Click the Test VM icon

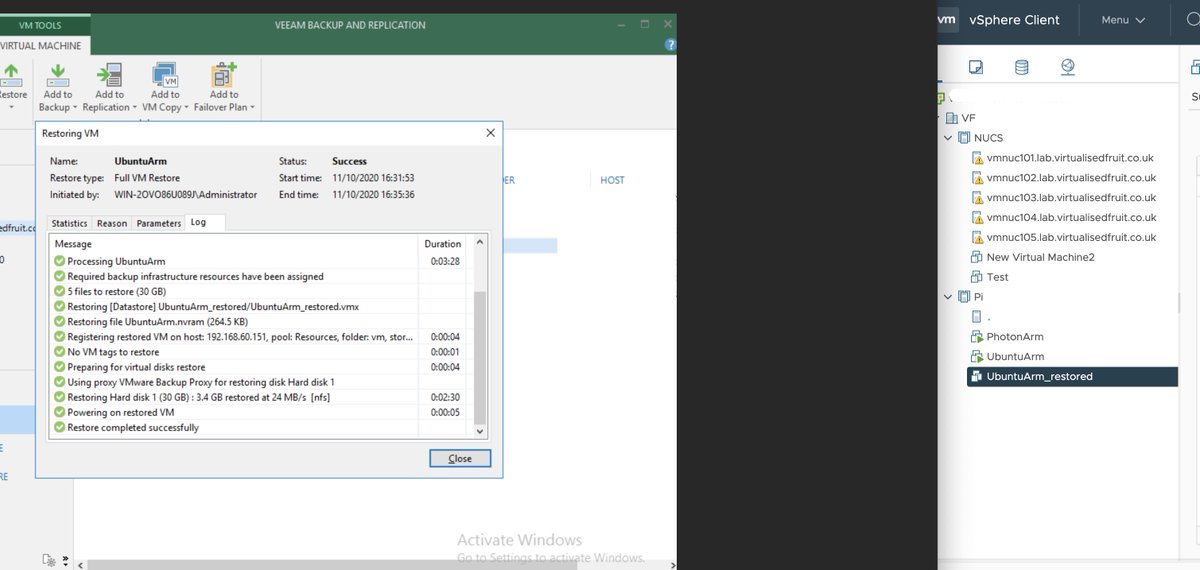click(977, 277)
